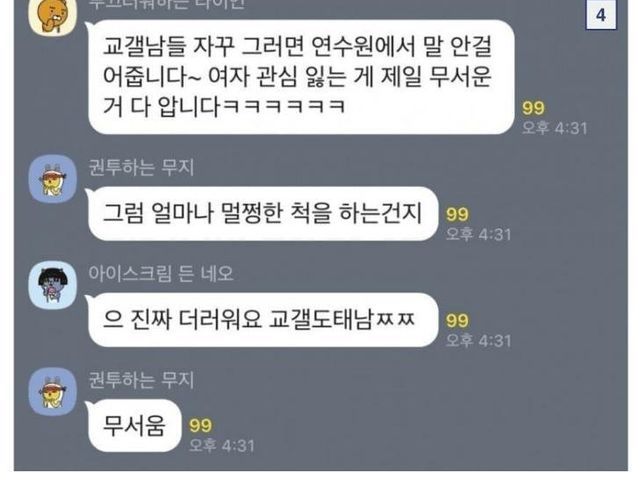Click 오후 4:31 timestamp beside 교갤도태남 message
The width and height of the screenshot is (640, 493).
pyautogui.click(x=478, y=340)
